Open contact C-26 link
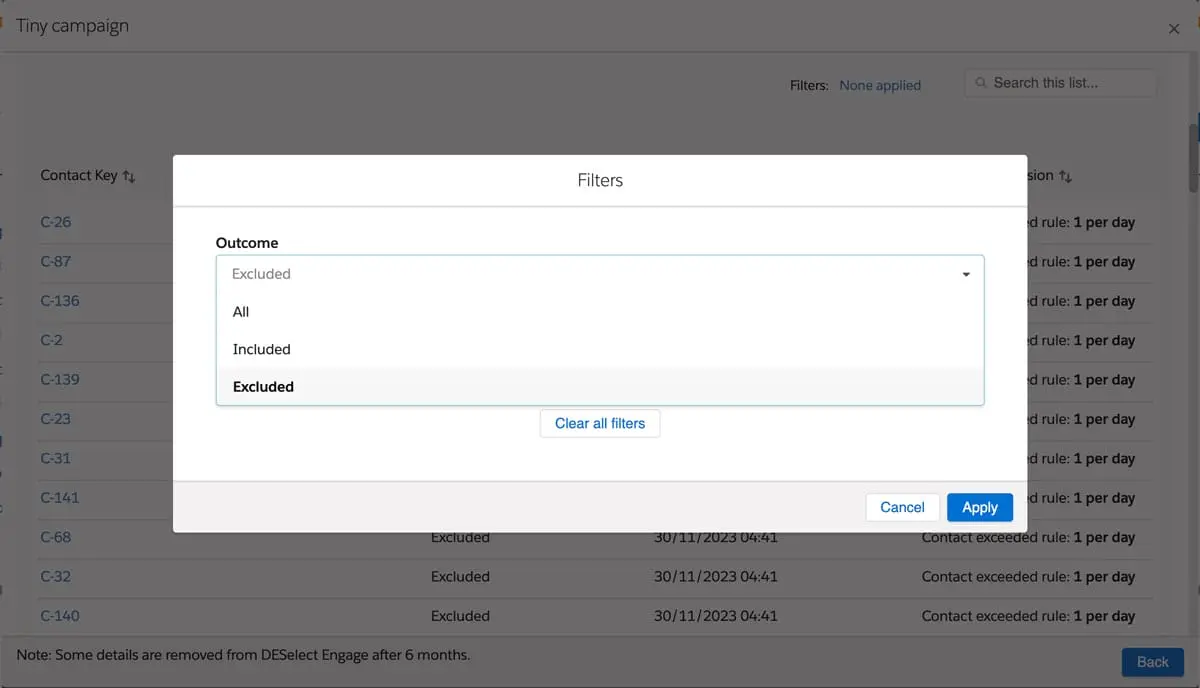The image size is (1200, 688). click(x=56, y=222)
